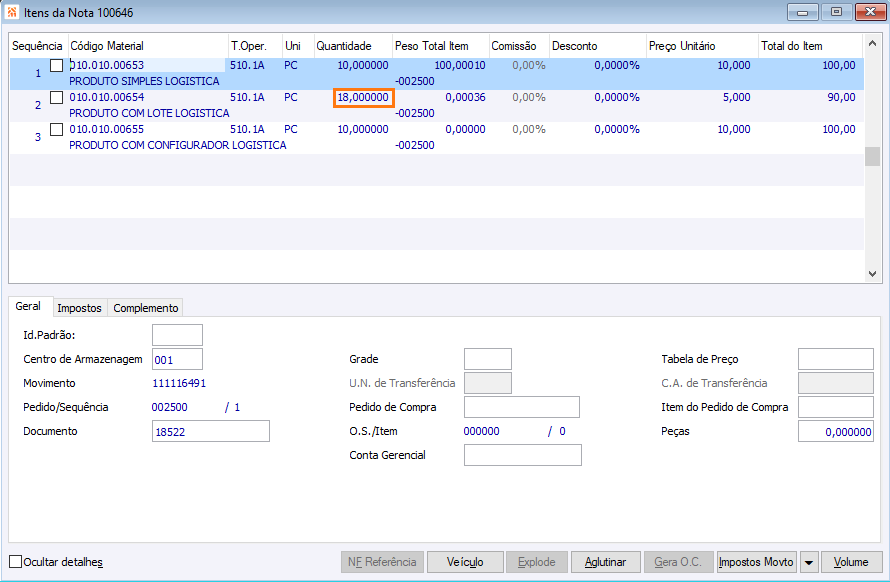Focus the Grade input field
The image size is (890, 582).
point(488,359)
